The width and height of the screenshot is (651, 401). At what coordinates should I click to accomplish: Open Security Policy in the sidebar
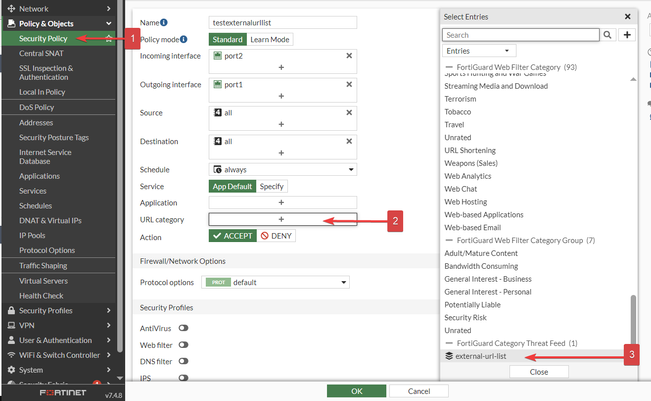42,38
